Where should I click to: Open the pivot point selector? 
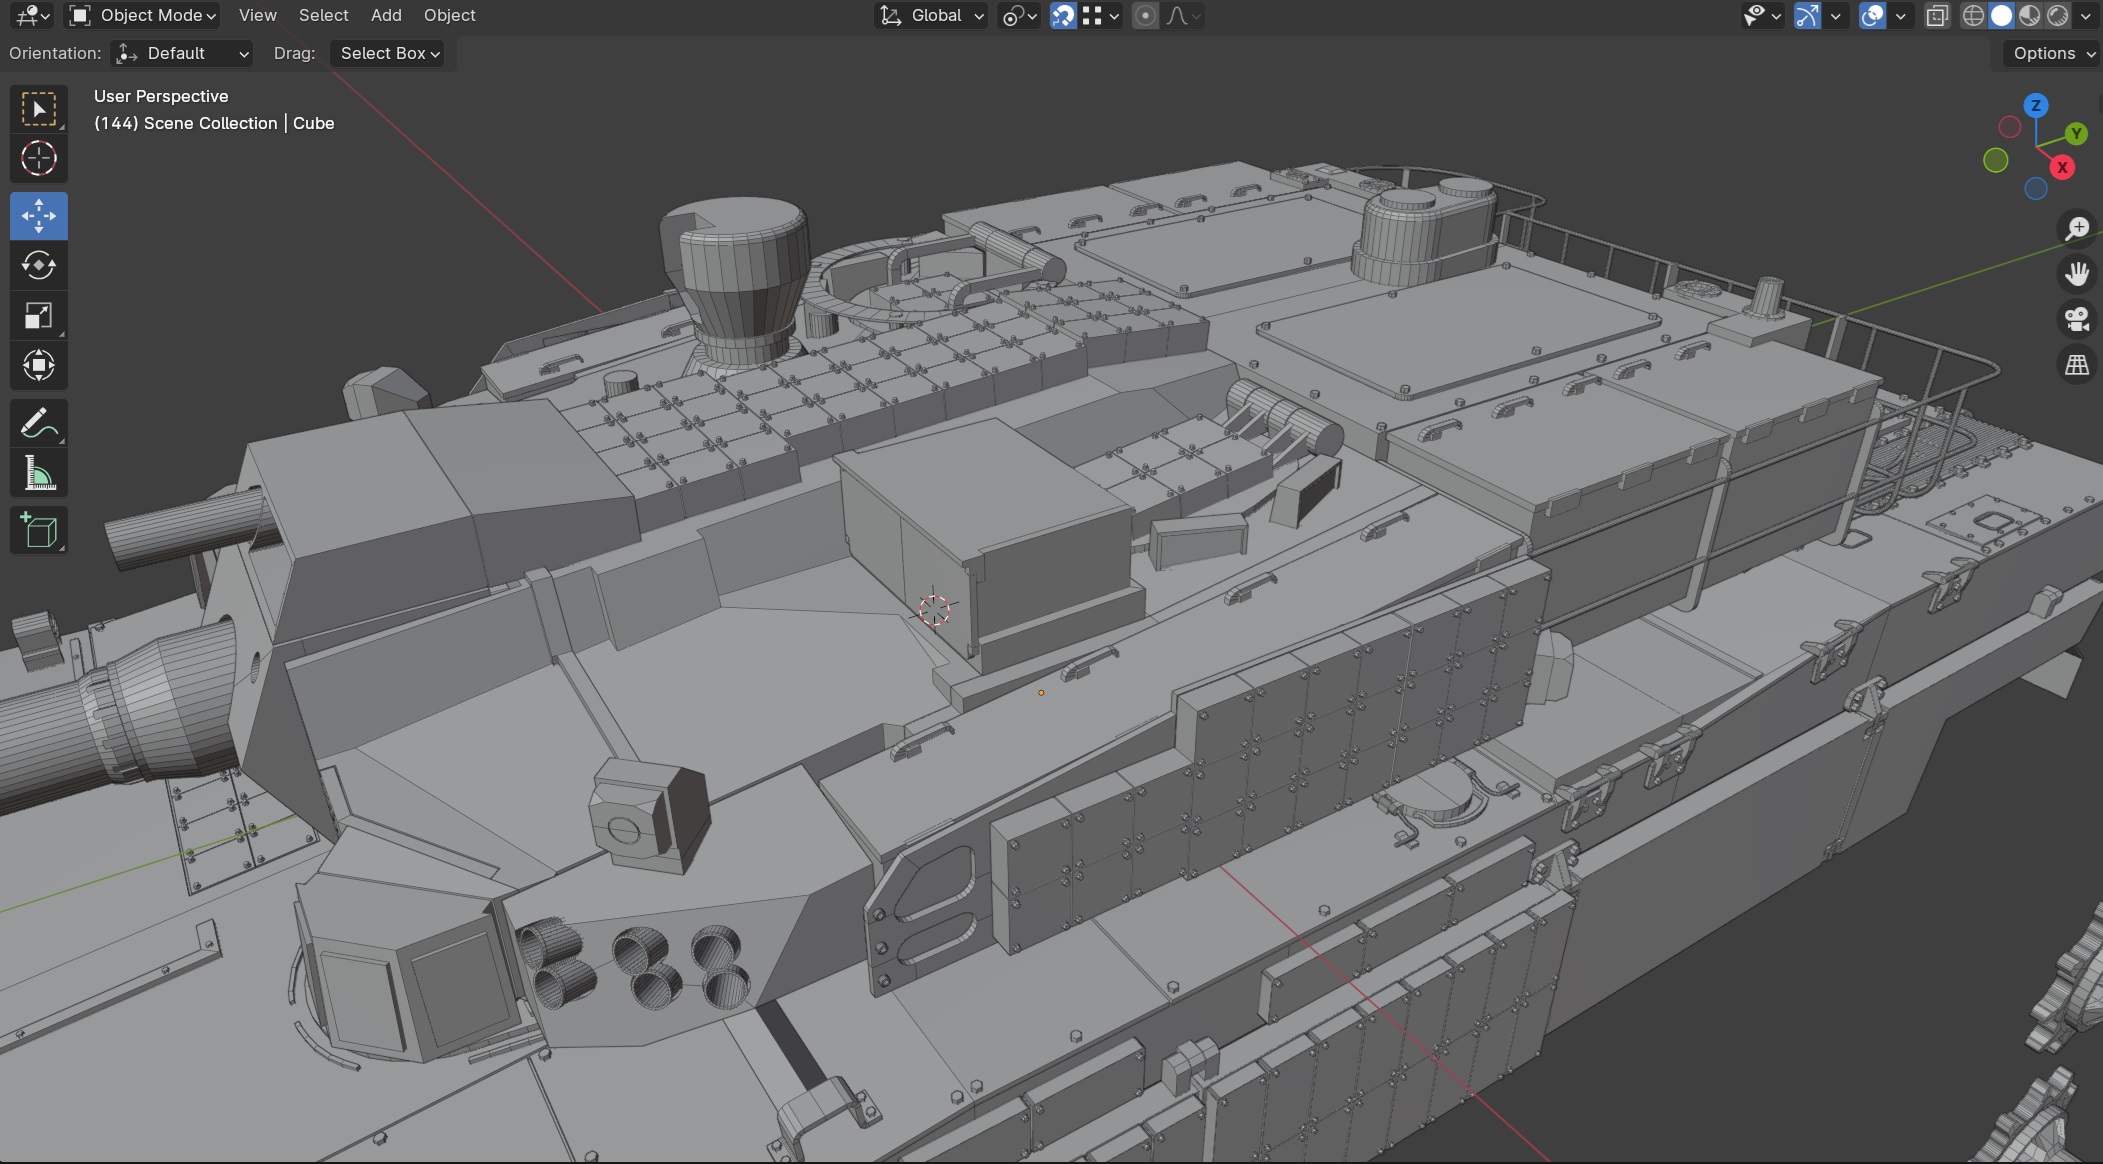(x=1020, y=15)
